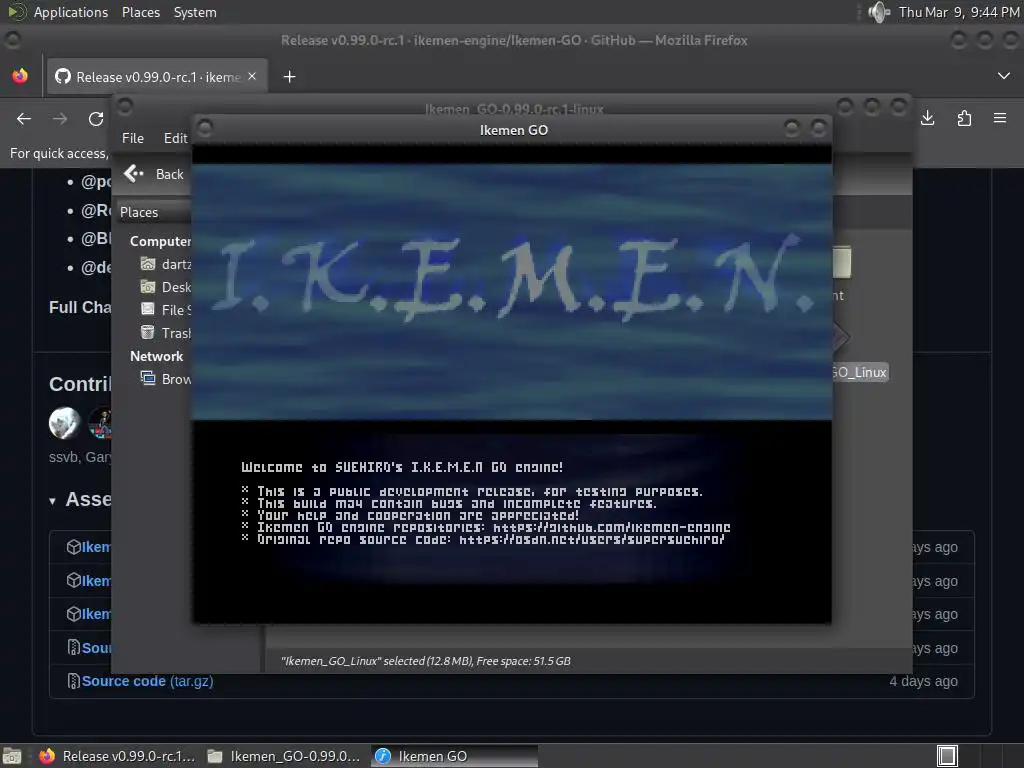This screenshot has width=1024, height=768.
Task: Click the show desktop icon in bottom panel
Action: [12, 756]
